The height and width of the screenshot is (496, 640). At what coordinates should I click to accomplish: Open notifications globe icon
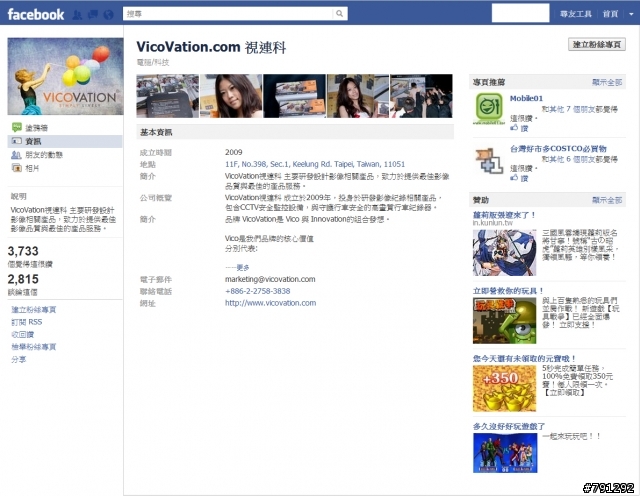108,15
